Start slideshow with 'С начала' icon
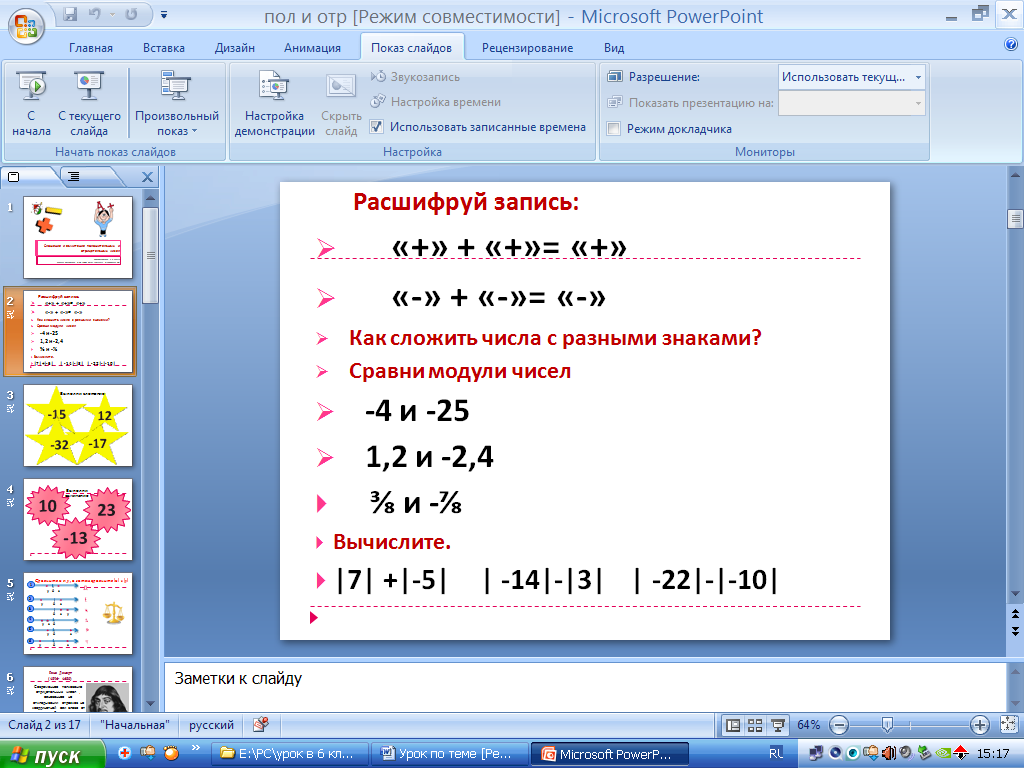 coord(31,103)
